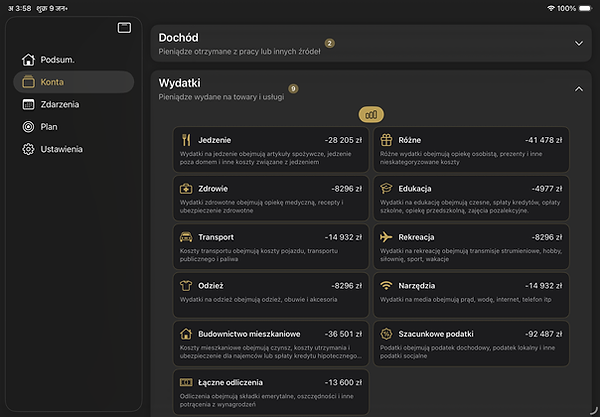The image size is (600, 417).
Task: Click the Narzędzia wifi icon
Action: pyautogui.click(x=386, y=285)
